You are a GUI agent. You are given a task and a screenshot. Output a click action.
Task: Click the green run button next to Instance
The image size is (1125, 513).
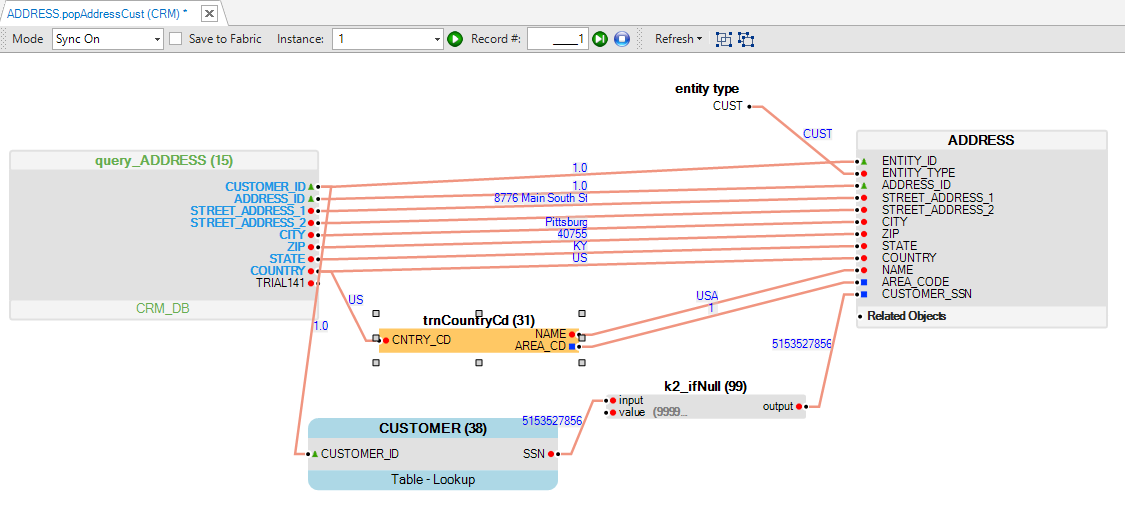(455, 39)
